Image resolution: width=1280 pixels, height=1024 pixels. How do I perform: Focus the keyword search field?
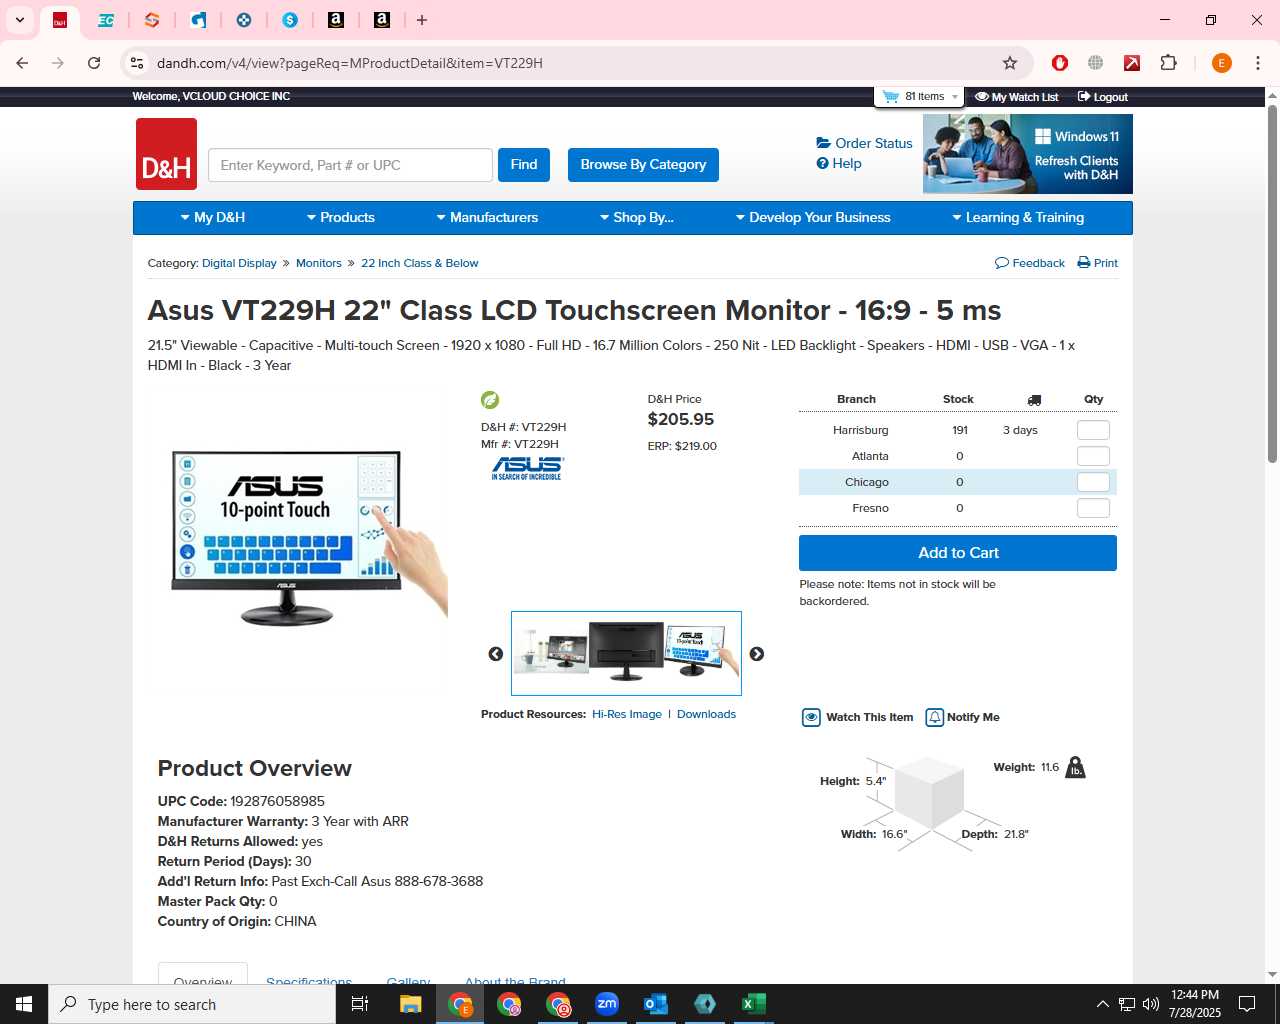click(x=350, y=165)
